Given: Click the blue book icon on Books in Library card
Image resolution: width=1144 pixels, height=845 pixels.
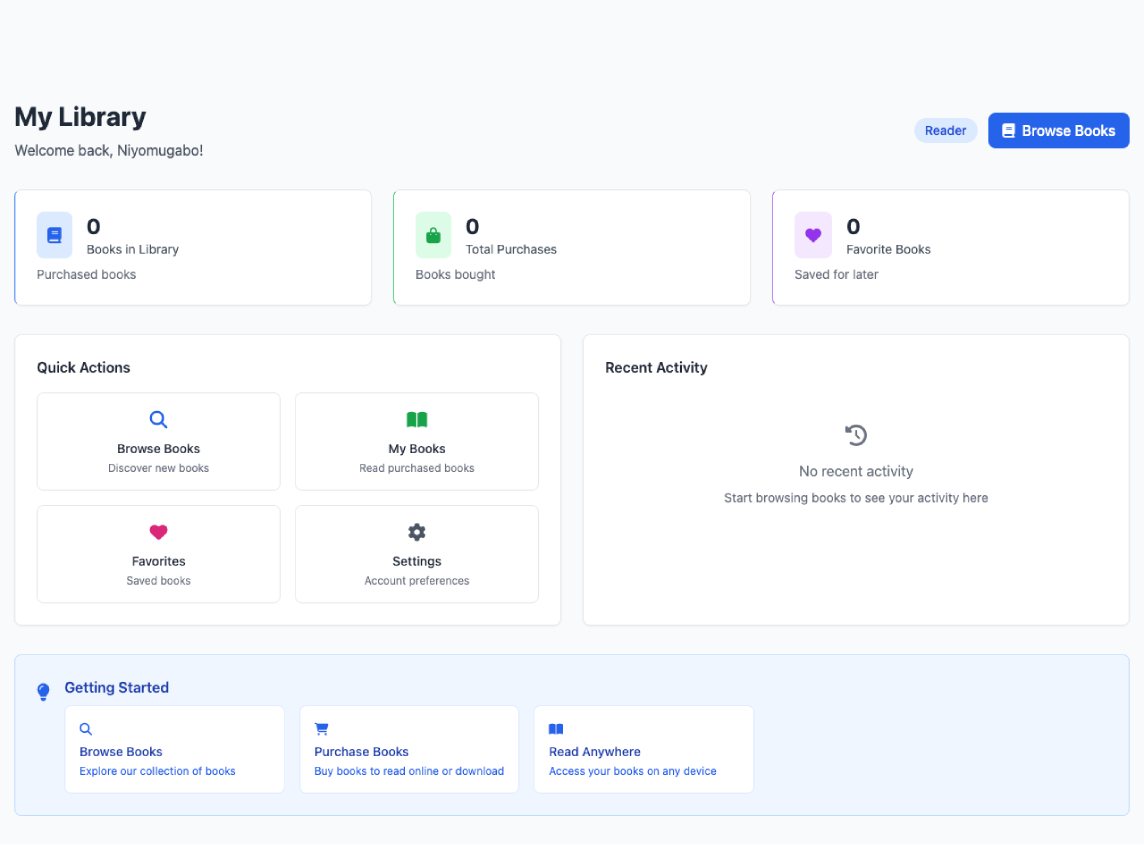Looking at the screenshot, I should [54, 234].
